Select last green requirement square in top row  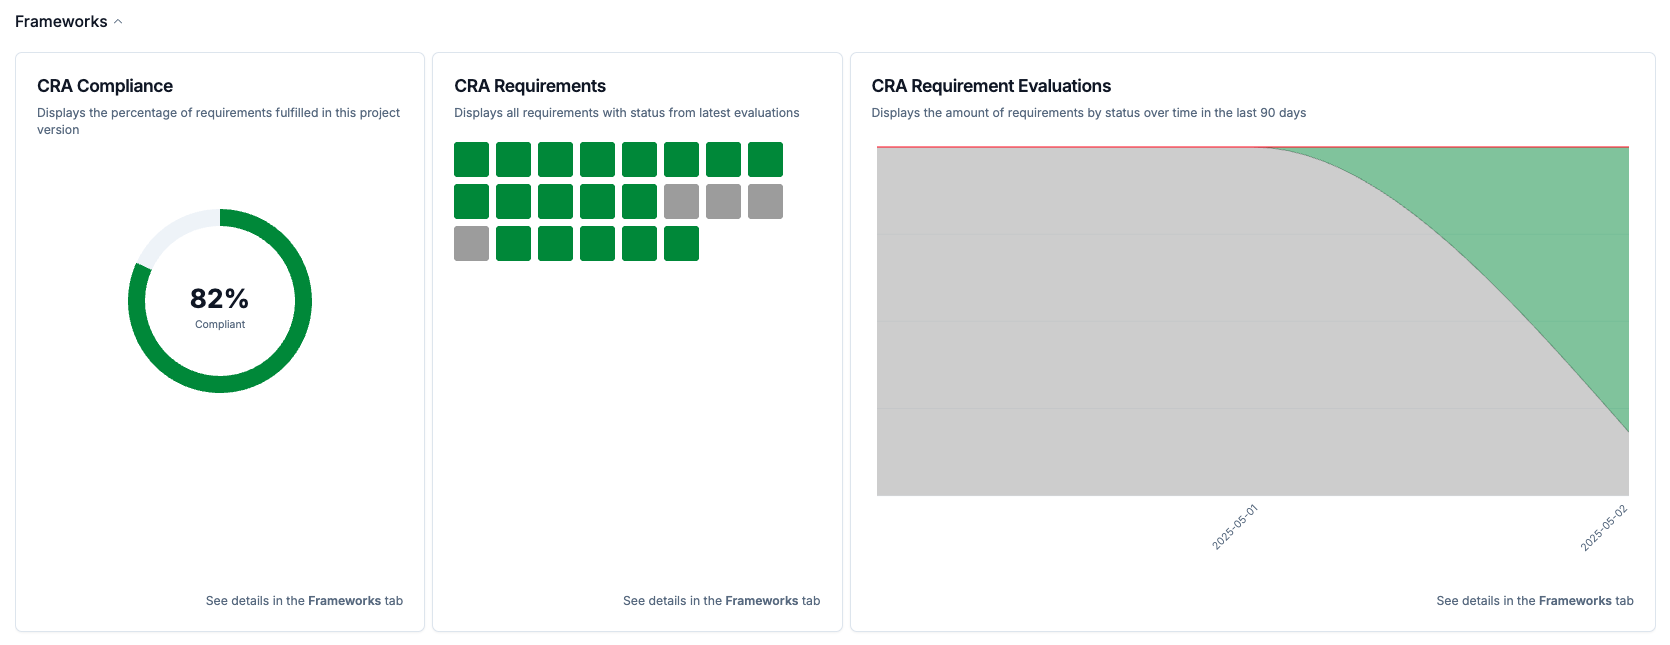coord(765,160)
